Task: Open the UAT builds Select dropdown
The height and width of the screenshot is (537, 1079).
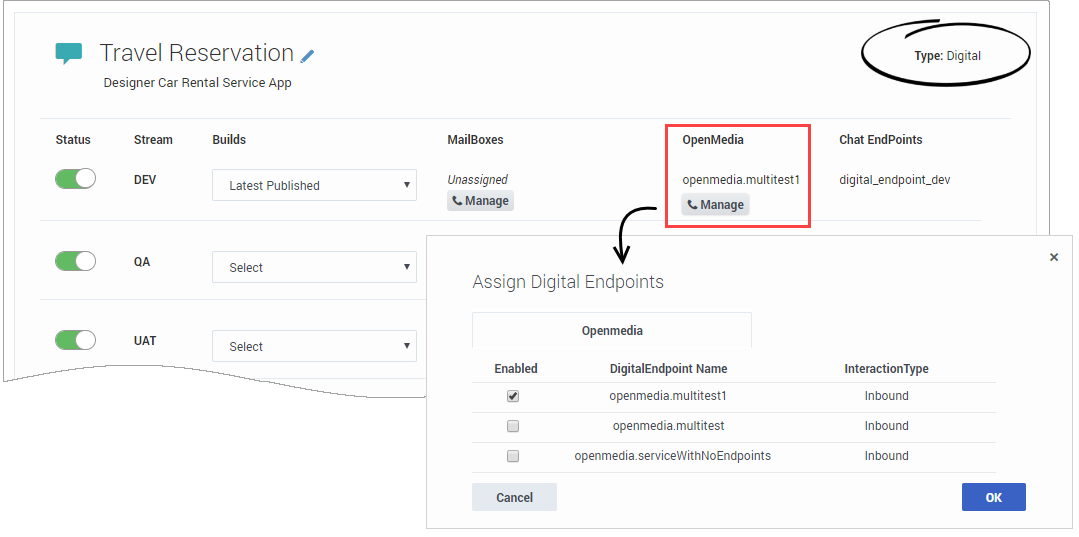Action: (314, 346)
